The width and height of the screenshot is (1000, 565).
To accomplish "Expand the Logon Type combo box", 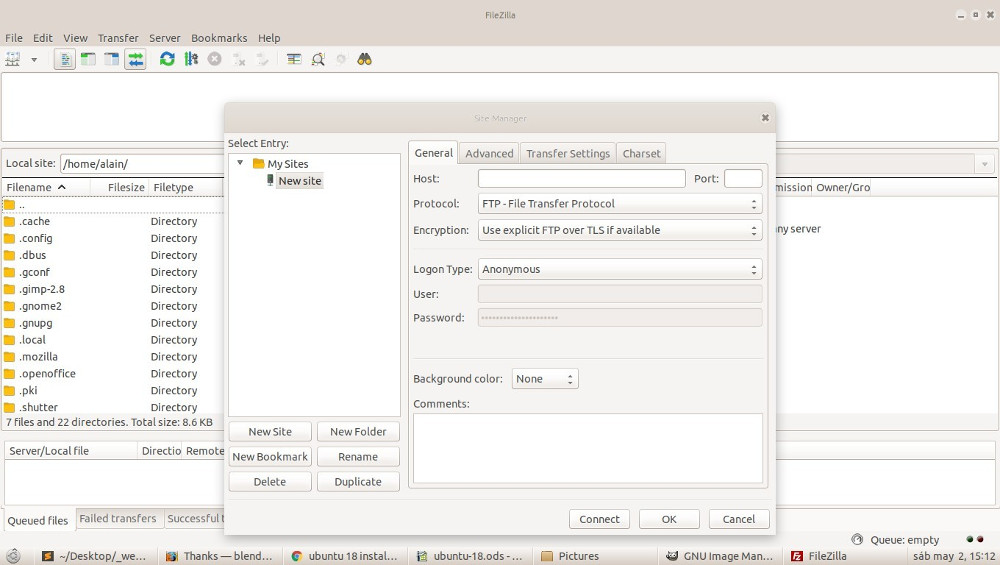I will point(619,269).
